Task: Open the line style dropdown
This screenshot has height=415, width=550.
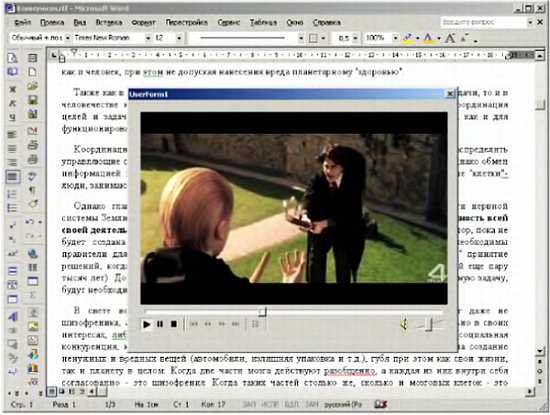Action: click(301, 38)
